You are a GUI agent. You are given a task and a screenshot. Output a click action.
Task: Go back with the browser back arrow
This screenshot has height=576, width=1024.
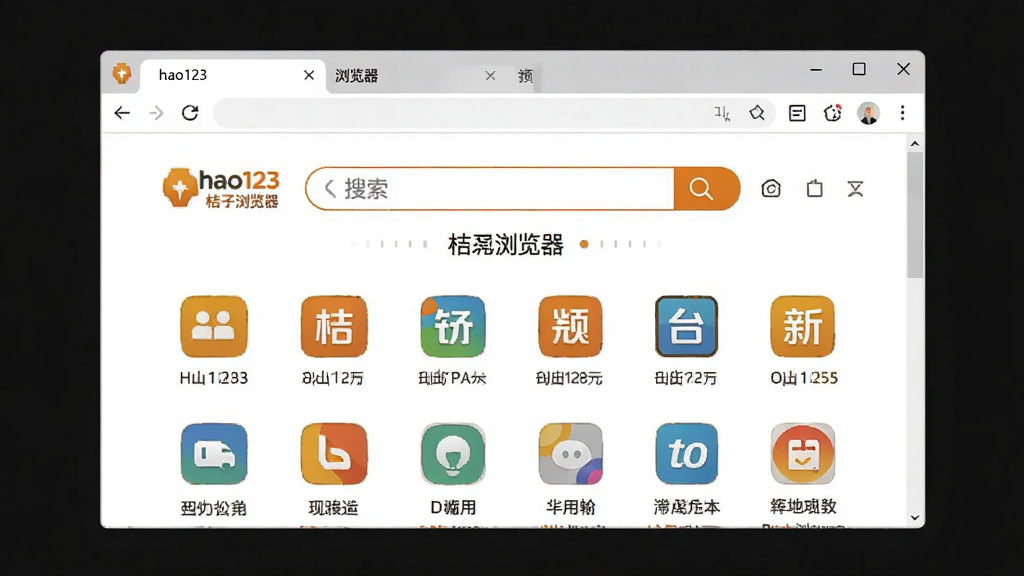[122, 113]
